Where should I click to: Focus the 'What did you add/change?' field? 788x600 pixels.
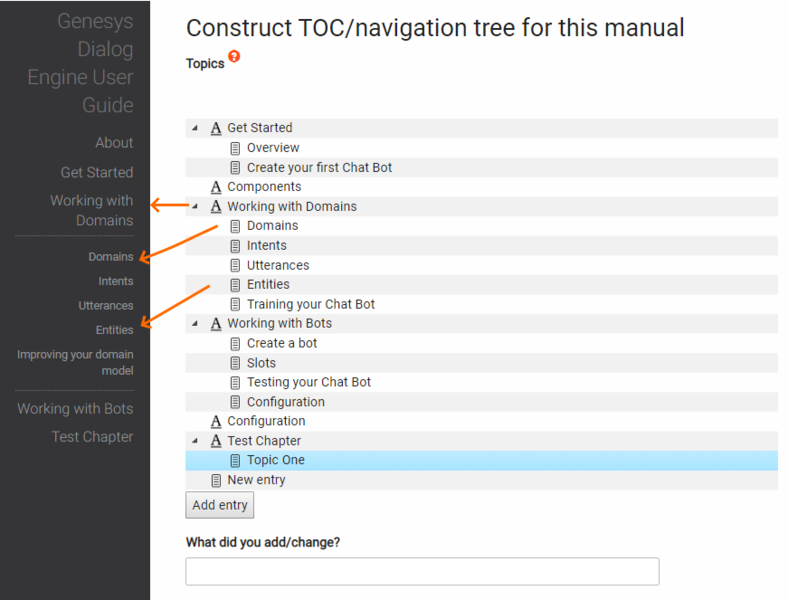(x=422, y=571)
